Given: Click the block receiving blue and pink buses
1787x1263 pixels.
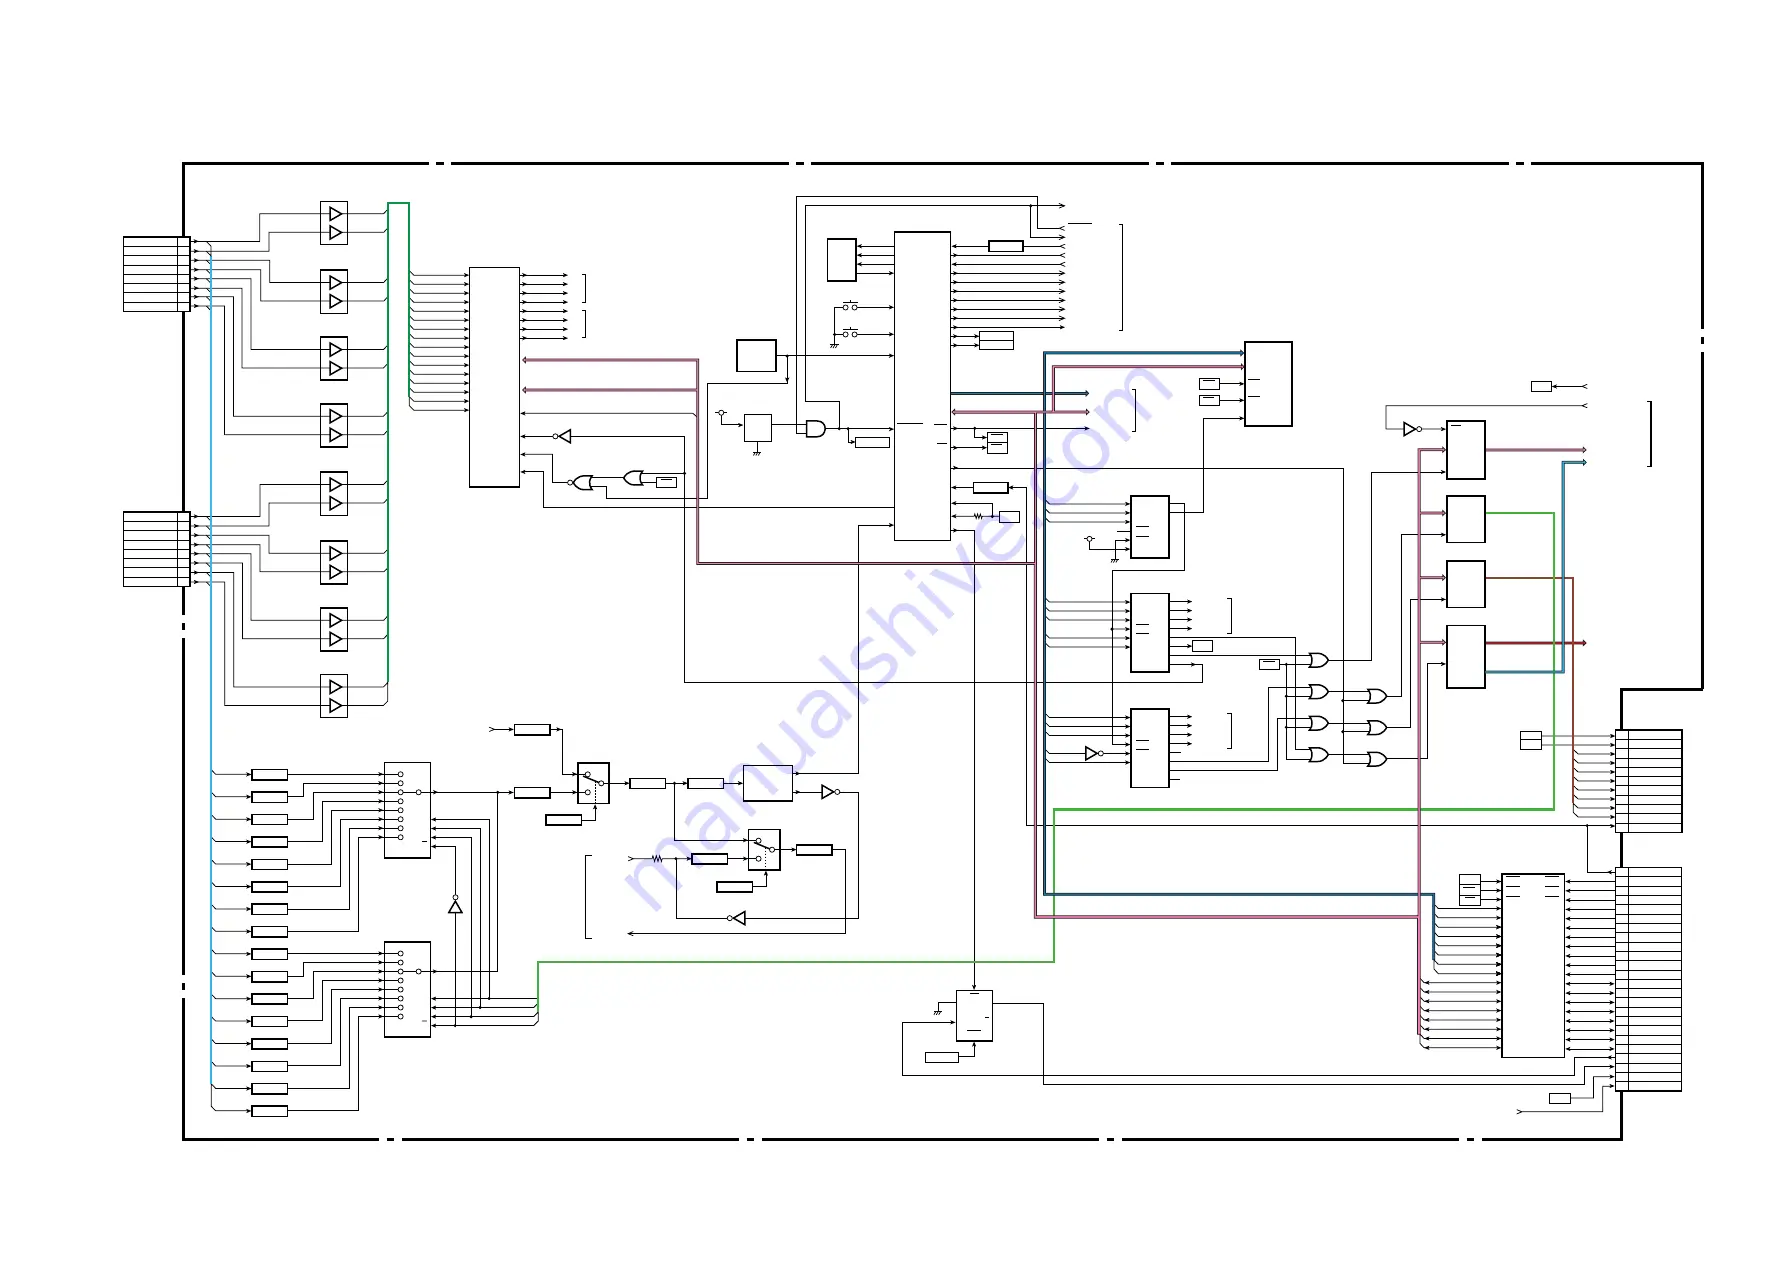Looking at the screenshot, I should pos(1268,384).
